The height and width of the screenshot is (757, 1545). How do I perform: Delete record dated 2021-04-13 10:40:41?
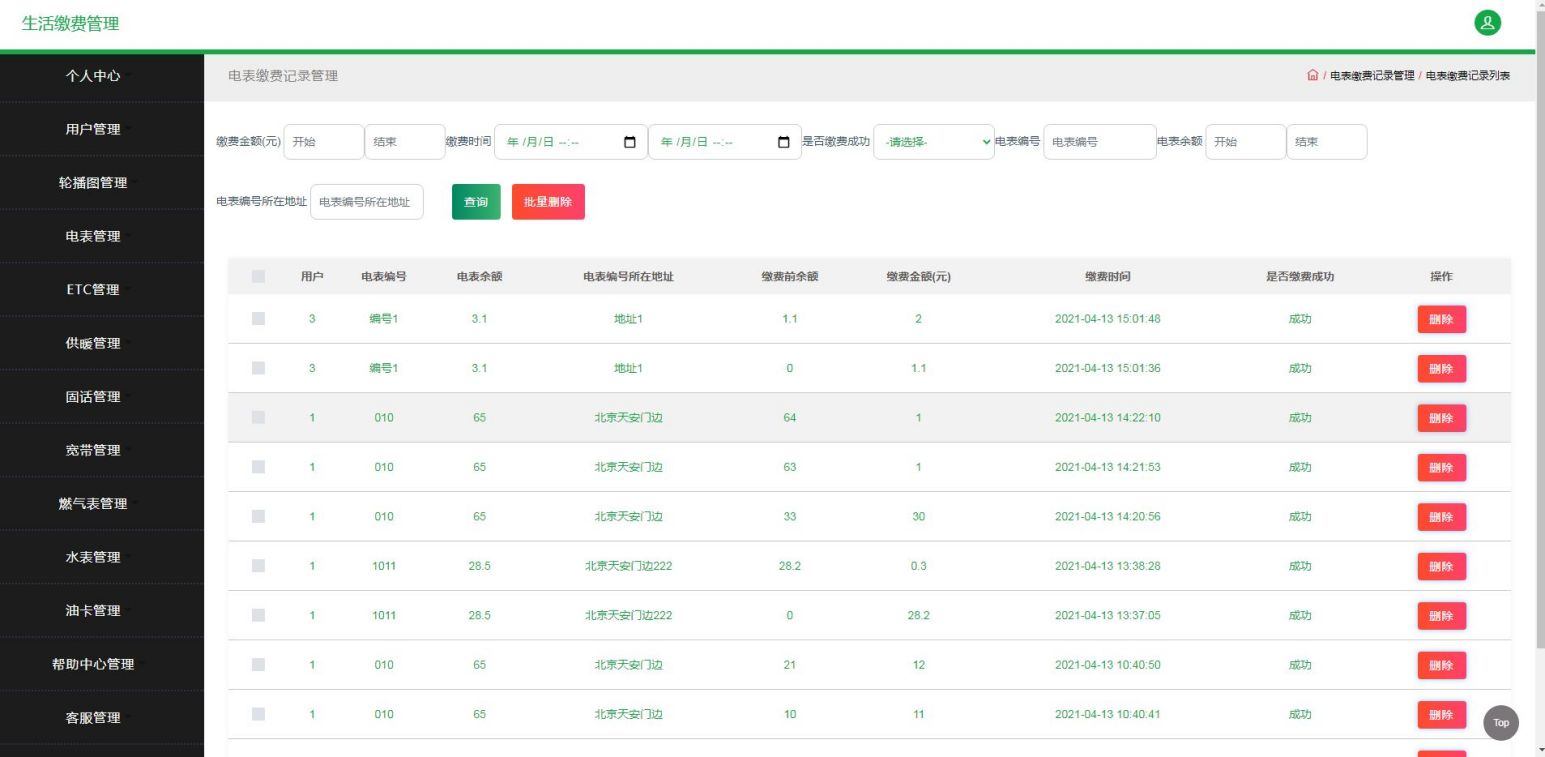click(x=1441, y=714)
